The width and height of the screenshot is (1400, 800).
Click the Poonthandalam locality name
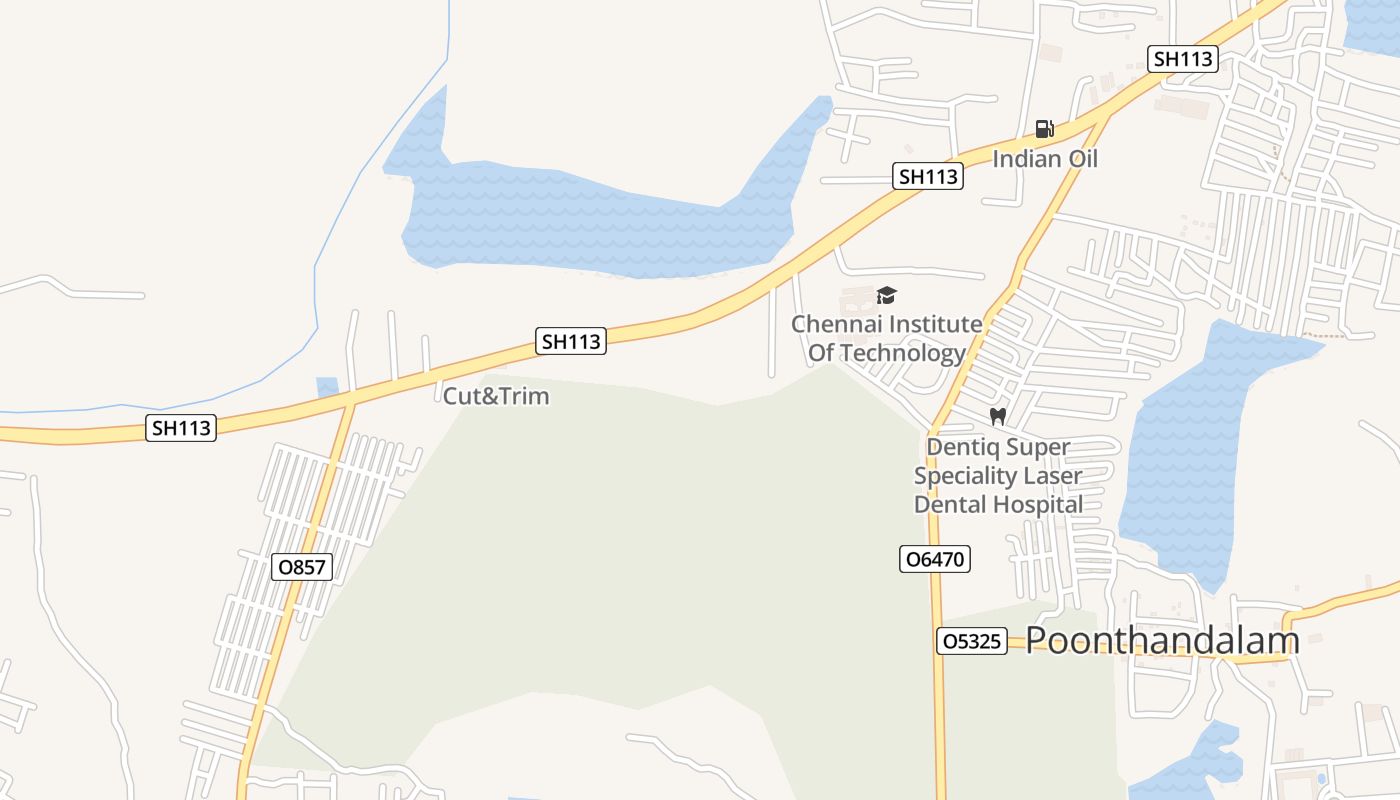pyautogui.click(x=1163, y=640)
